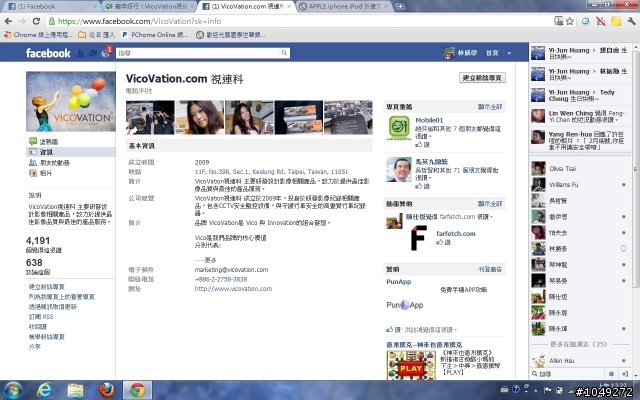640x400 pixels.
Task: Click Yi-Jun Huang top ticker story
Action: 580,53
